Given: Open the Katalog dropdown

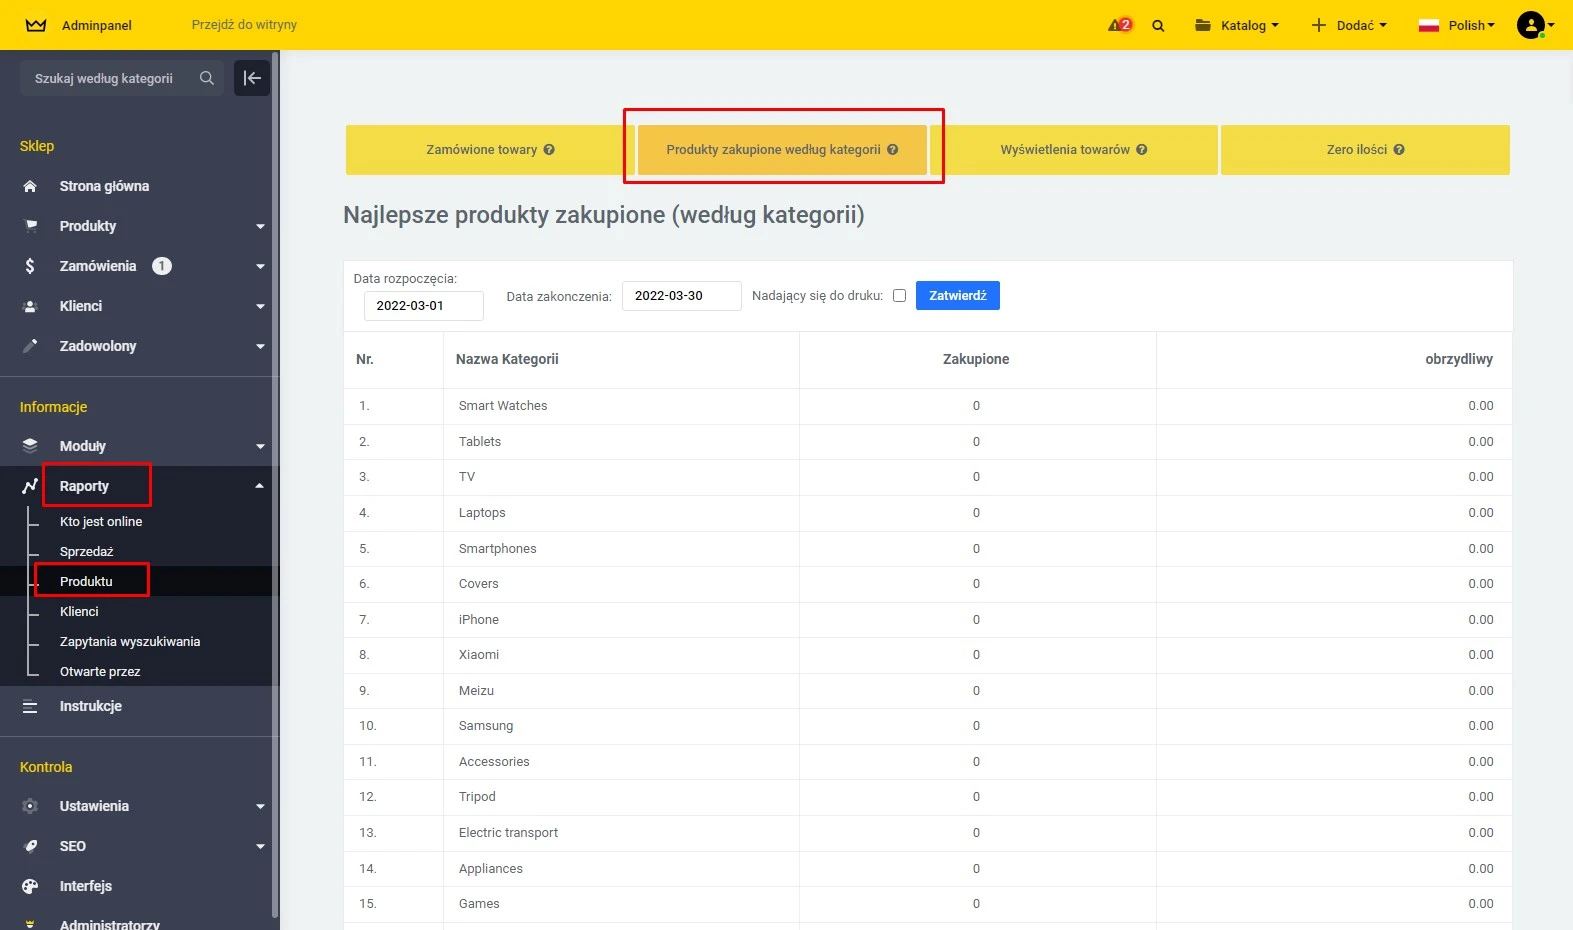Looking at the screenshot, I should pyautogui.click(x=1237, y=25).
